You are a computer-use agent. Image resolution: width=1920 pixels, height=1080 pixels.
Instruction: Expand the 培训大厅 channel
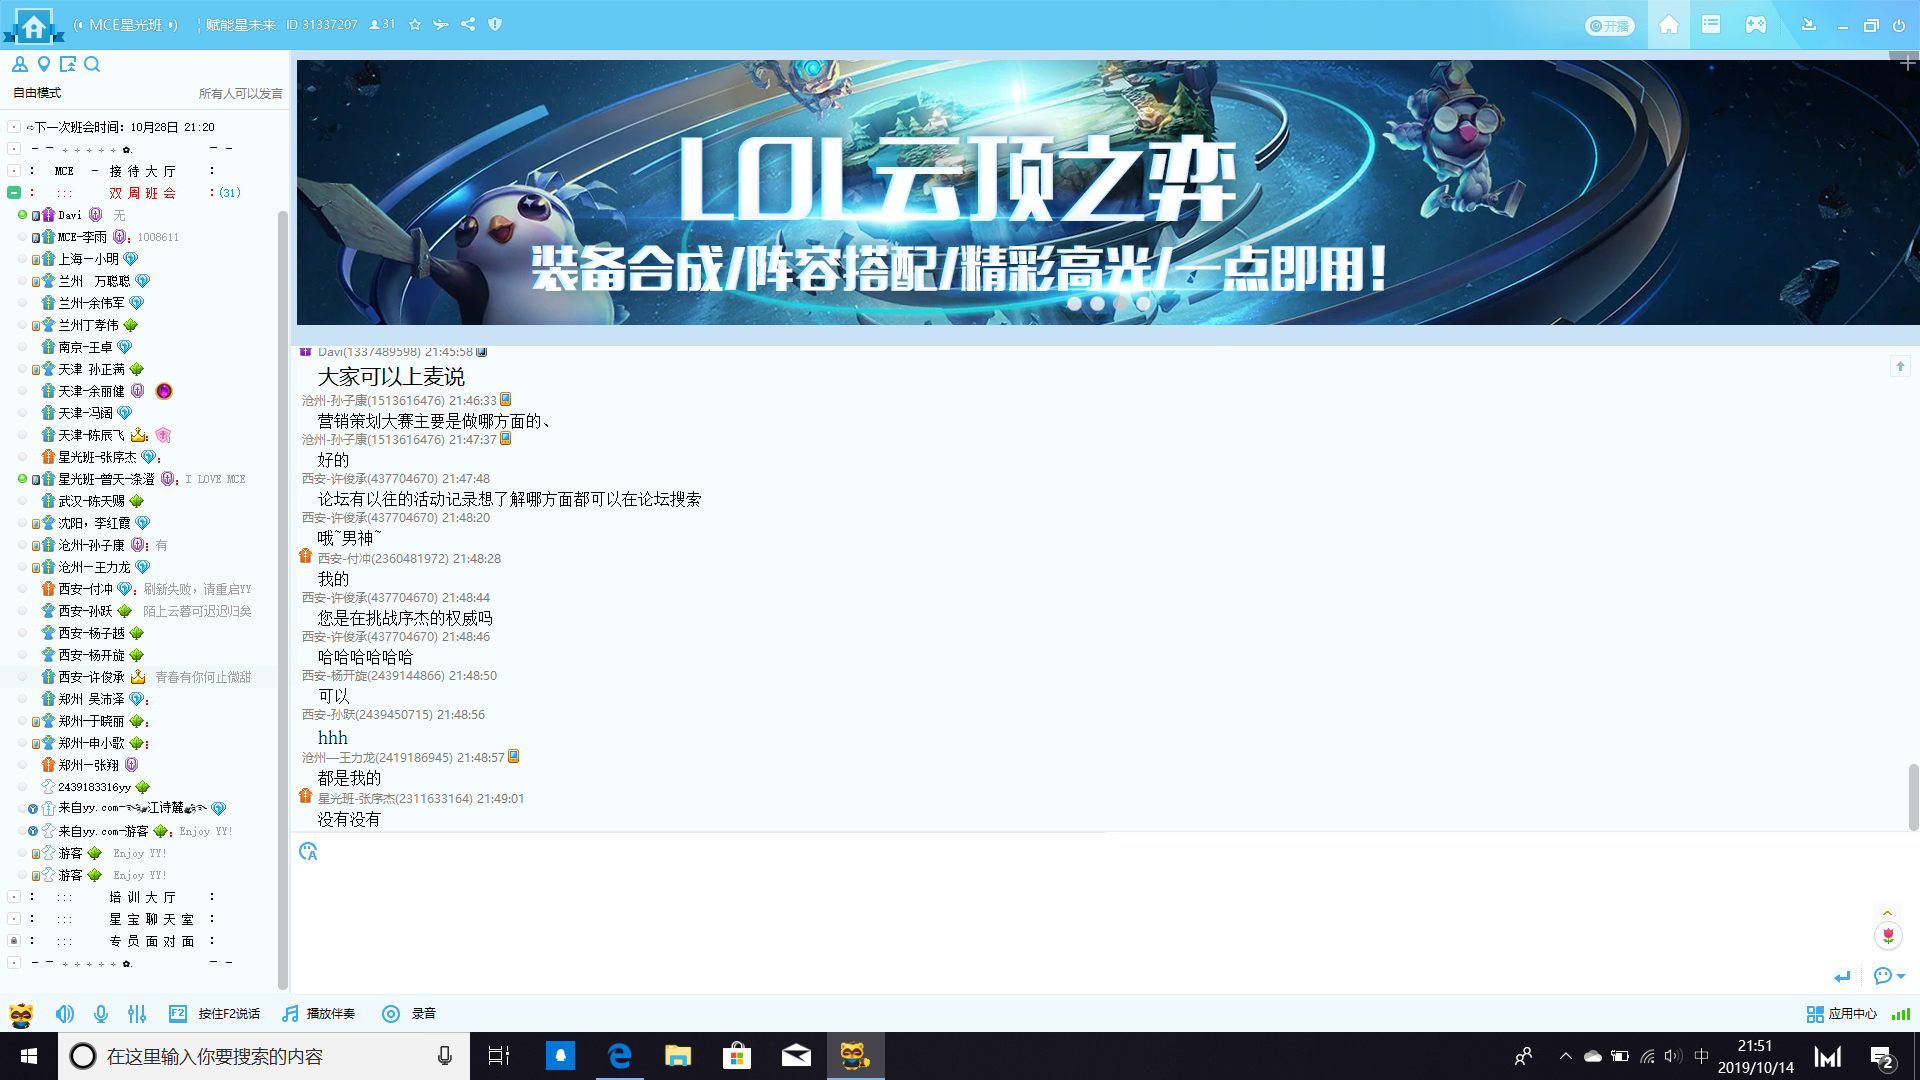pyautogui.click(x=14, y=897)
